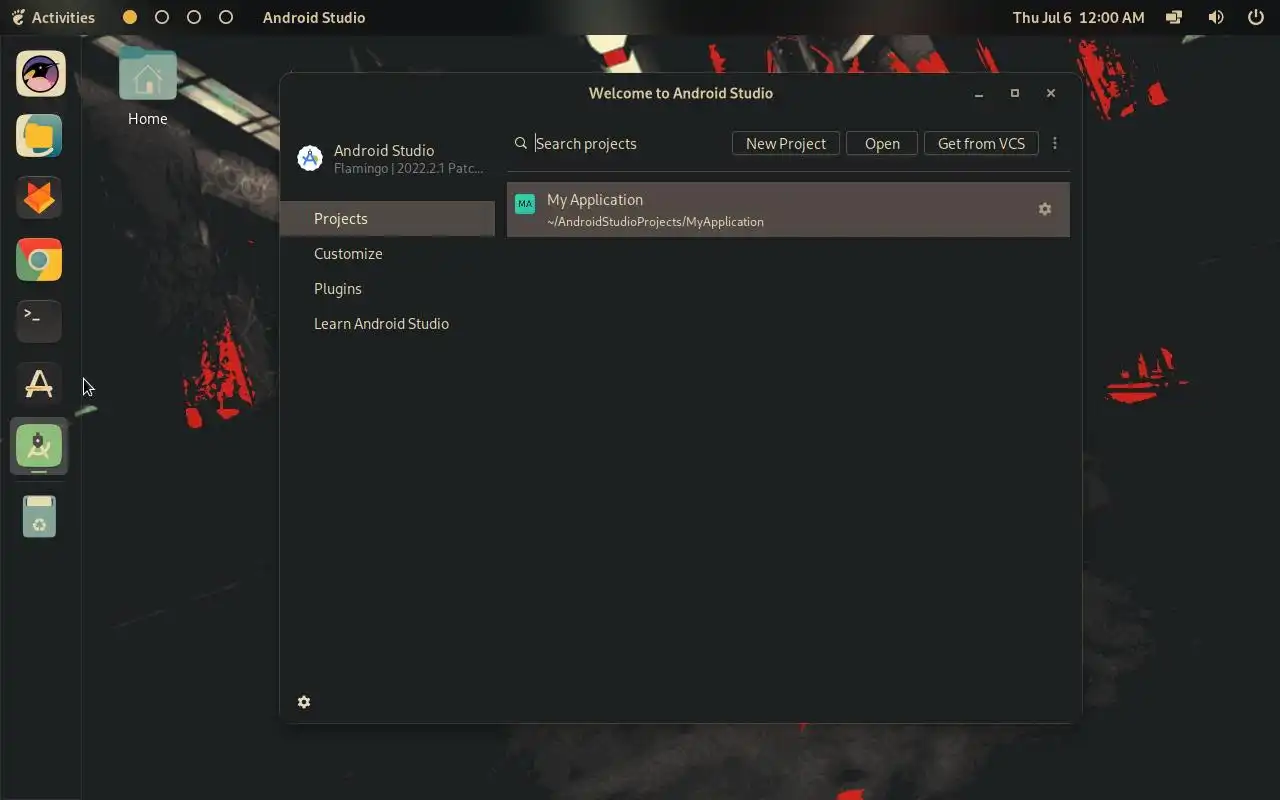Click the volume icon in top bar
Screen dimensions: 1280x800
1216,17
